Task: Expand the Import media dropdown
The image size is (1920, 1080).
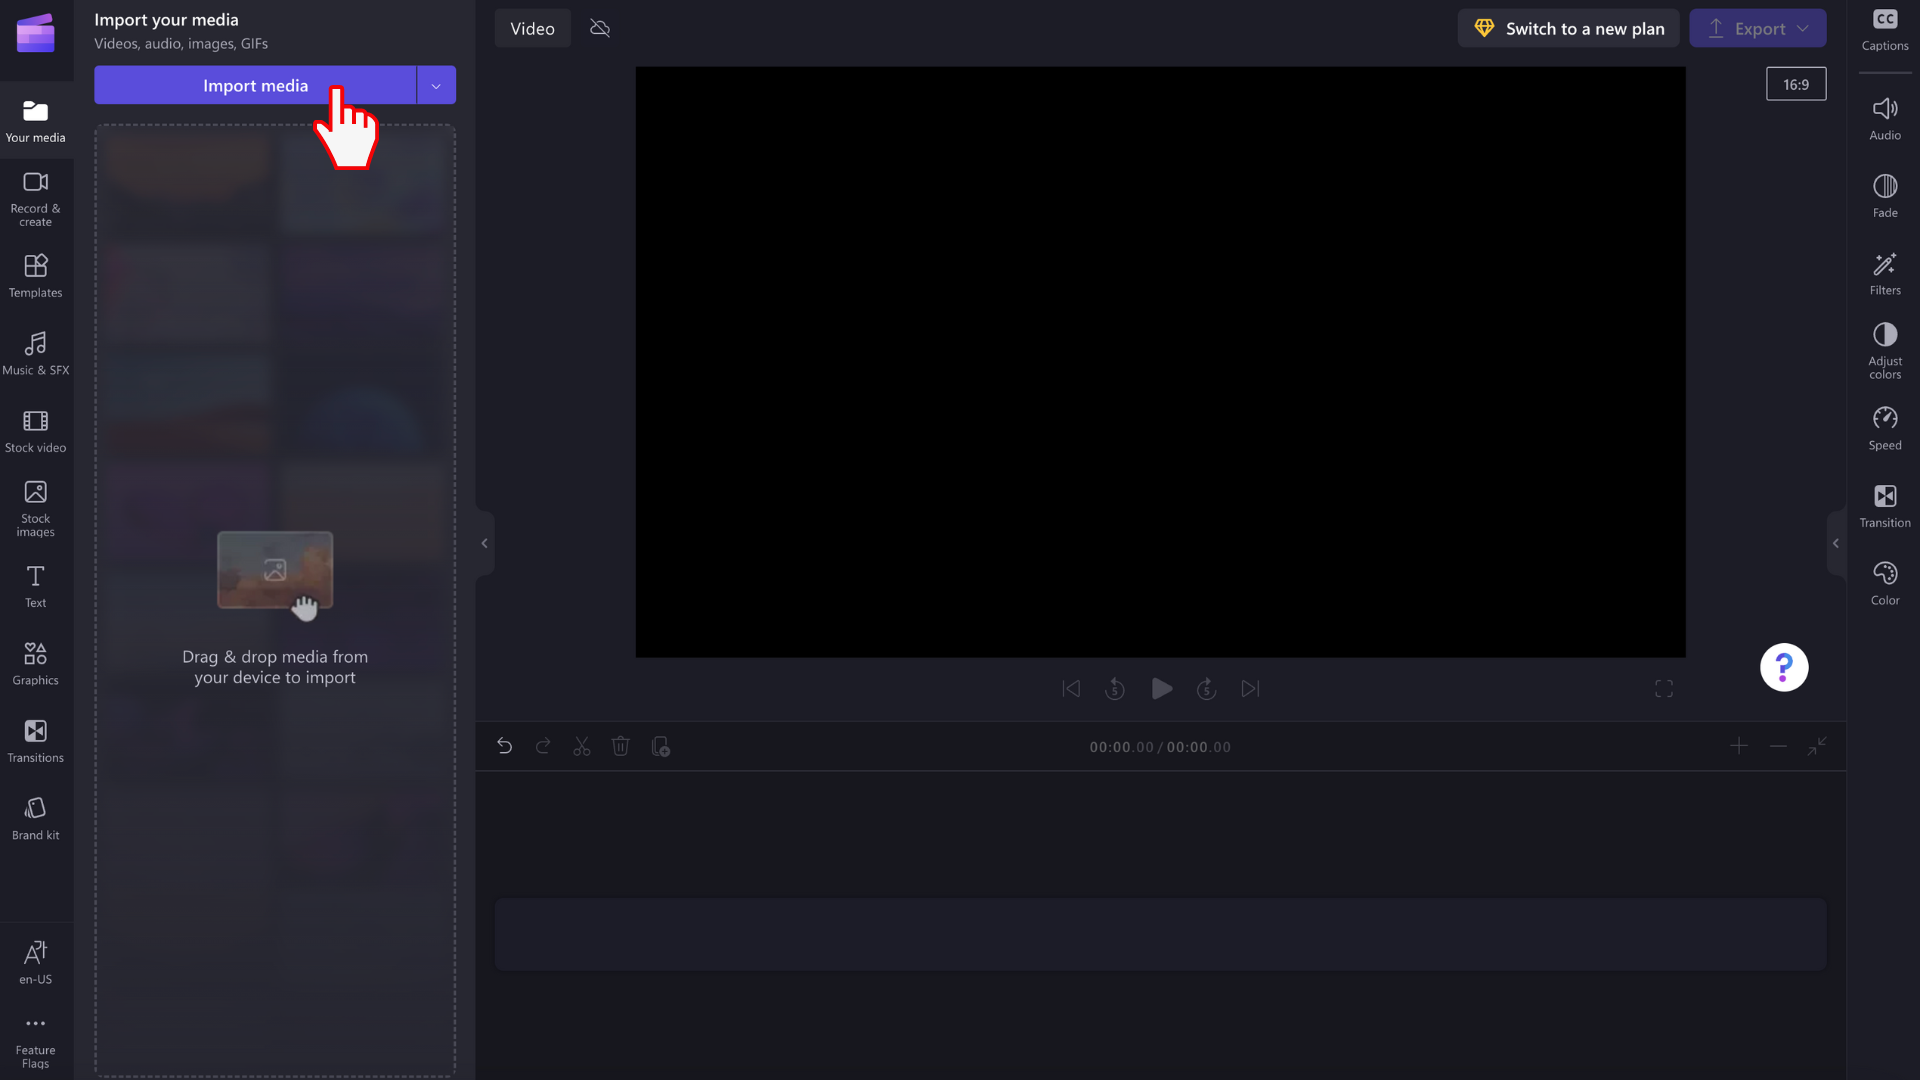Action: click(436, 86)
